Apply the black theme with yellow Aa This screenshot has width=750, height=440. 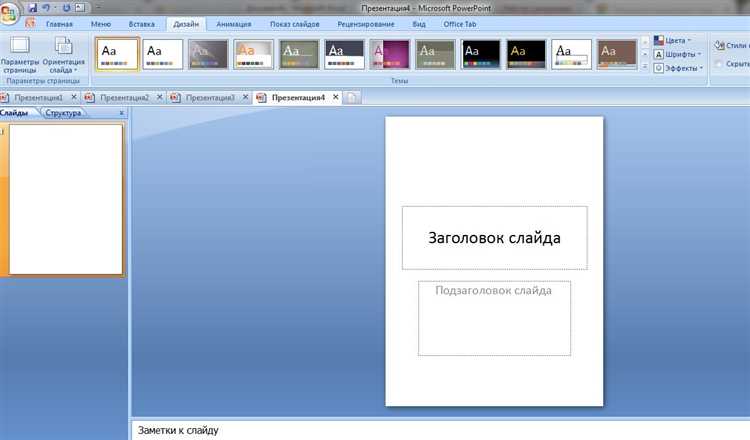[526, 54]
